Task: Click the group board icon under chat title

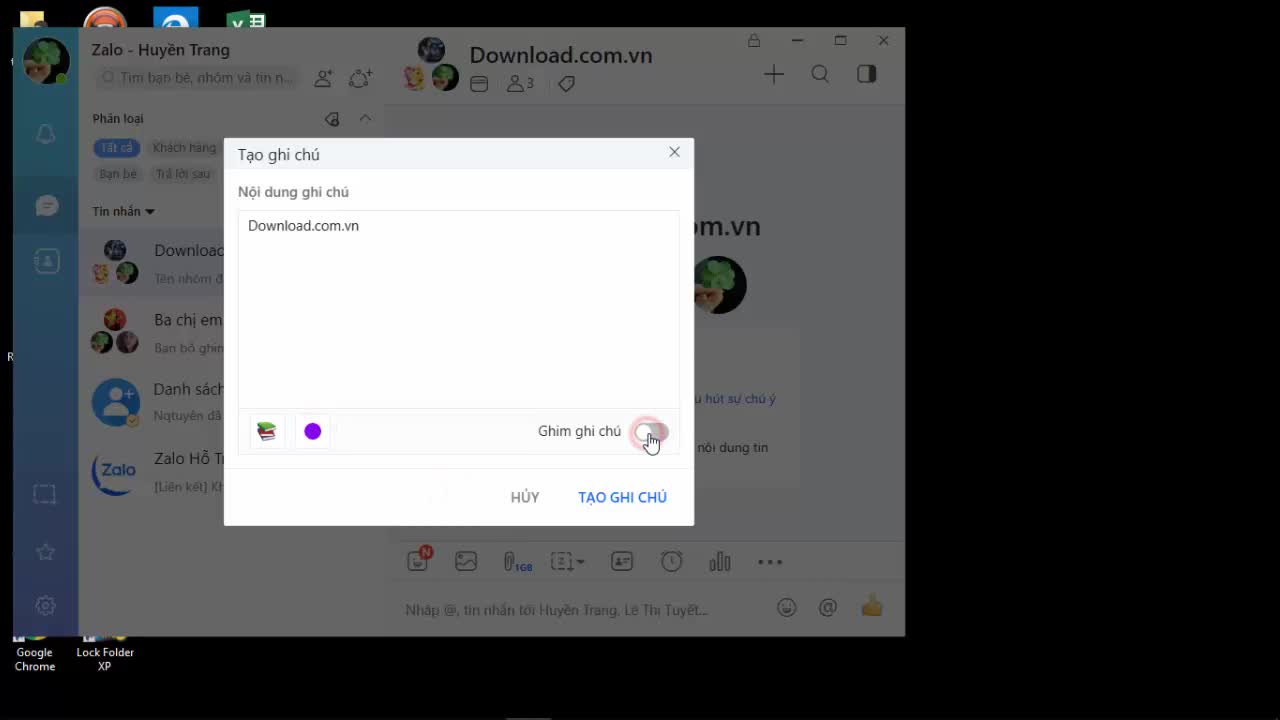Action: click(x=479, y=84)
